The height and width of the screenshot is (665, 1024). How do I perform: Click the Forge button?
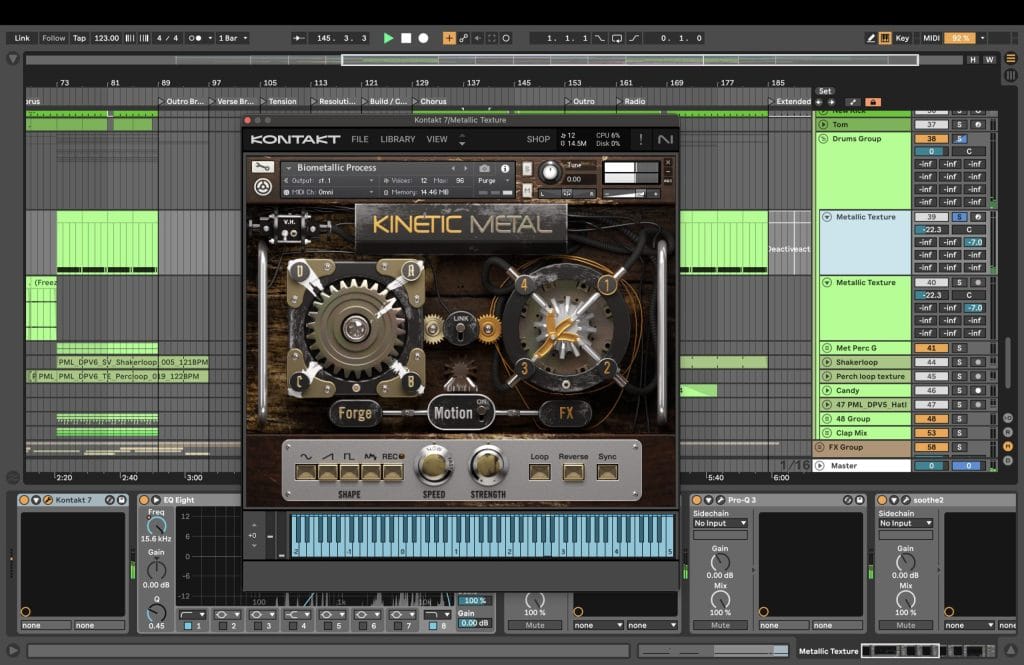tap(355, 412)
